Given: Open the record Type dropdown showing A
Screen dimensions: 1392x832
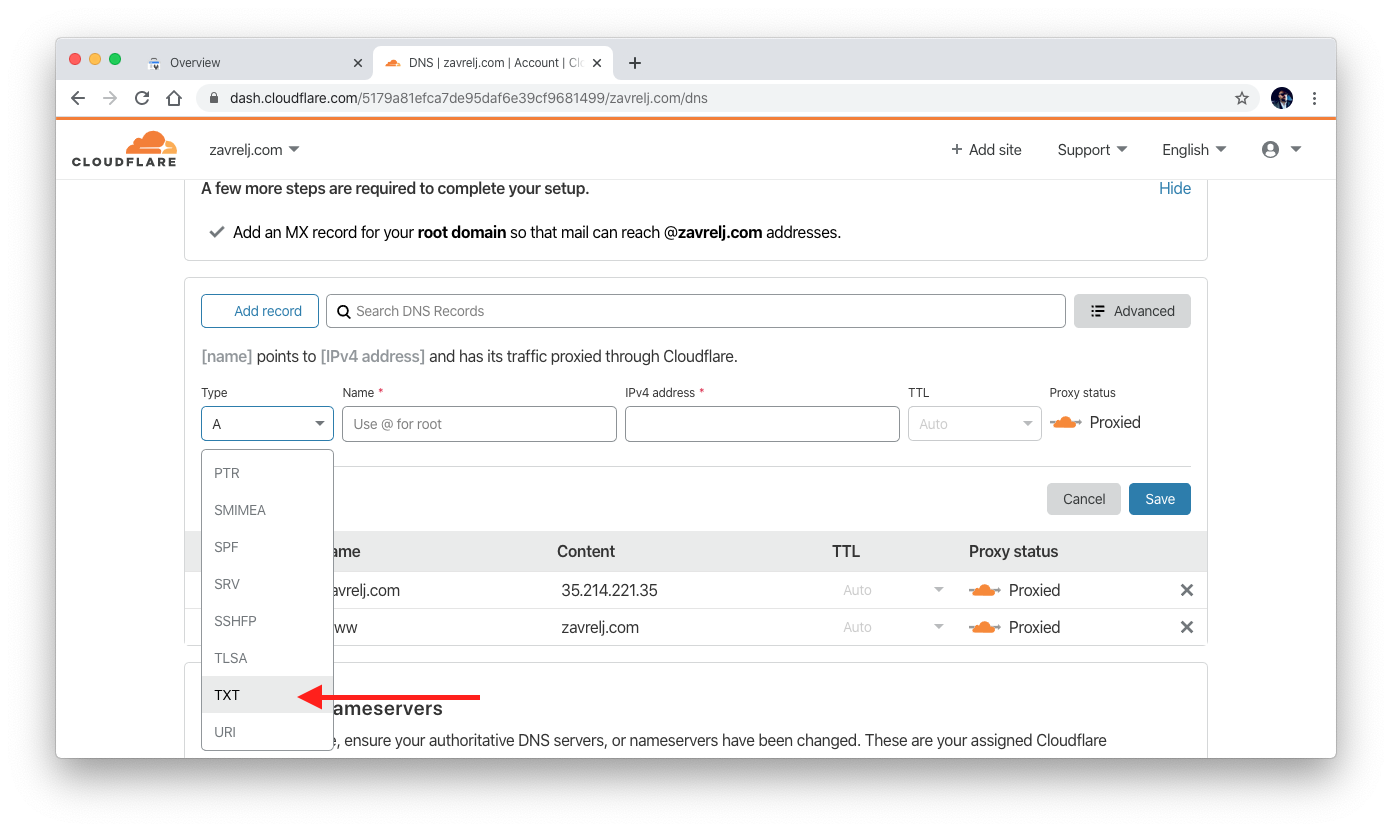Looking at the screenshot, I should coord(267,424).
